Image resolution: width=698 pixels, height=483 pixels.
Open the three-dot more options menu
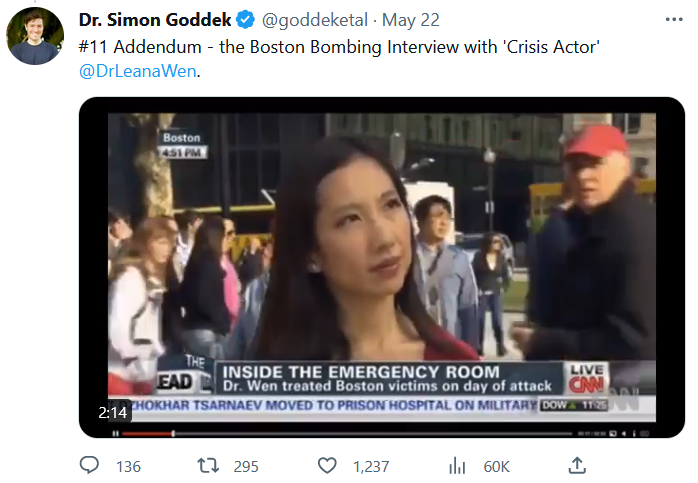674,19
